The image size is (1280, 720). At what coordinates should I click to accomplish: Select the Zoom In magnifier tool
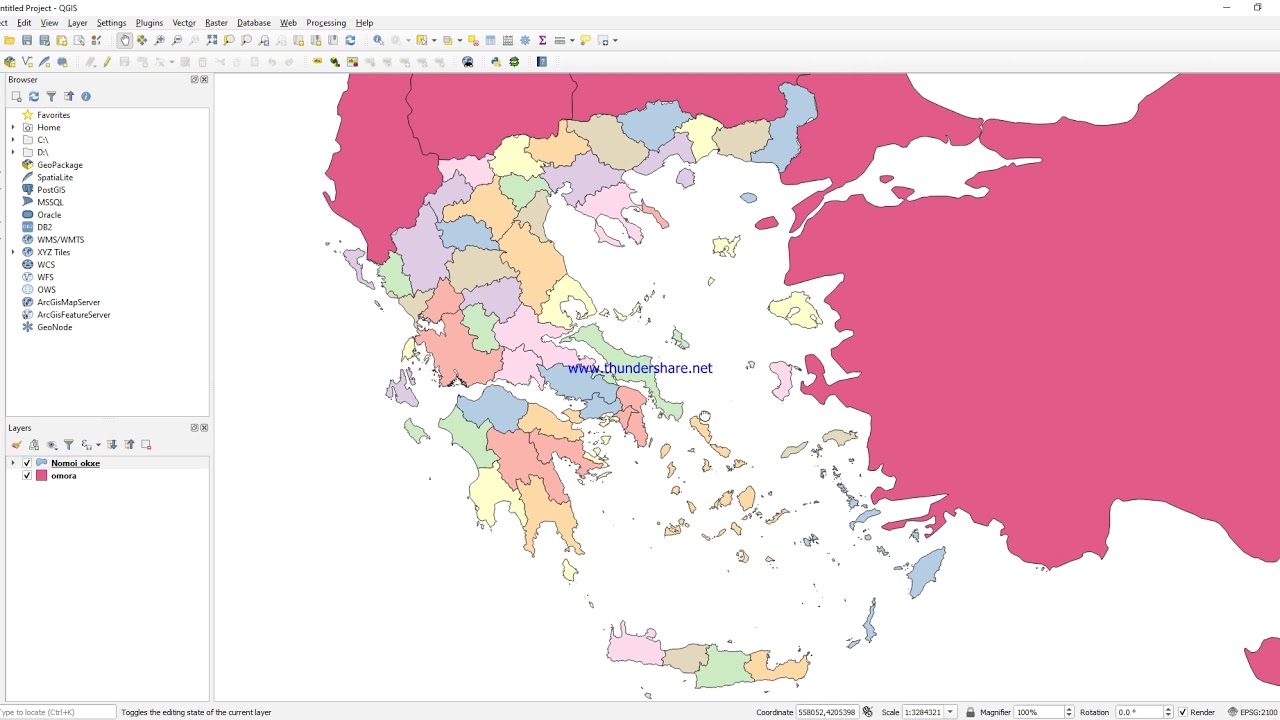coord(159,40)
